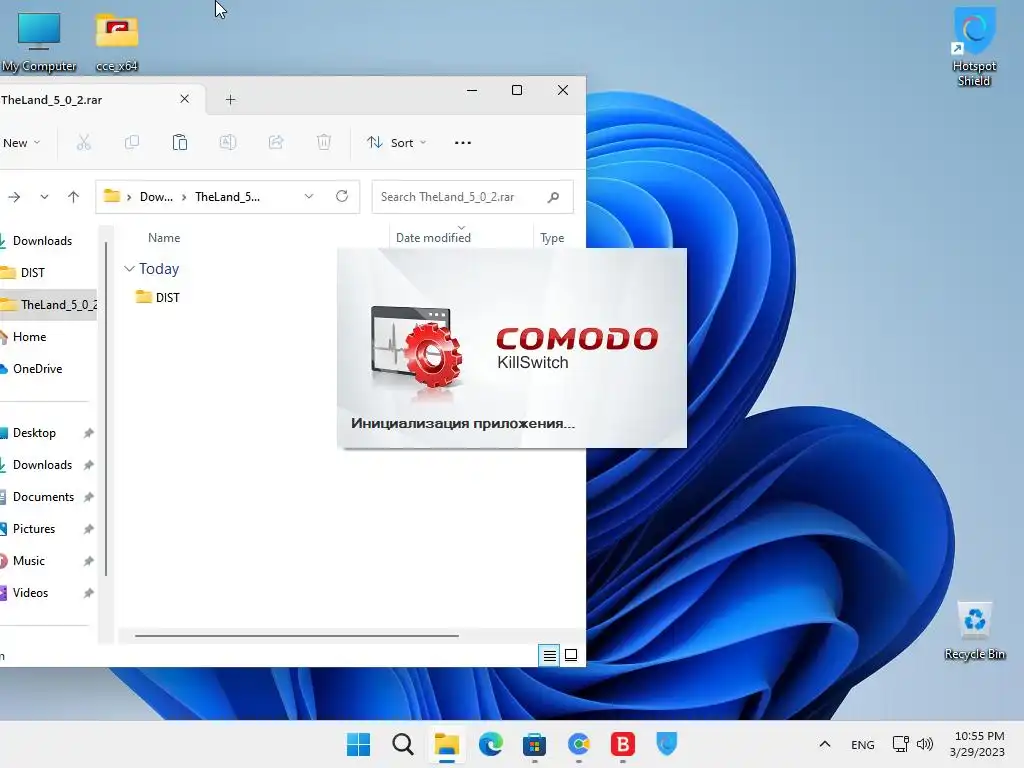Switch to details view layout
The height and width of the screenshot is (768, 1024).
click(550, 655)
